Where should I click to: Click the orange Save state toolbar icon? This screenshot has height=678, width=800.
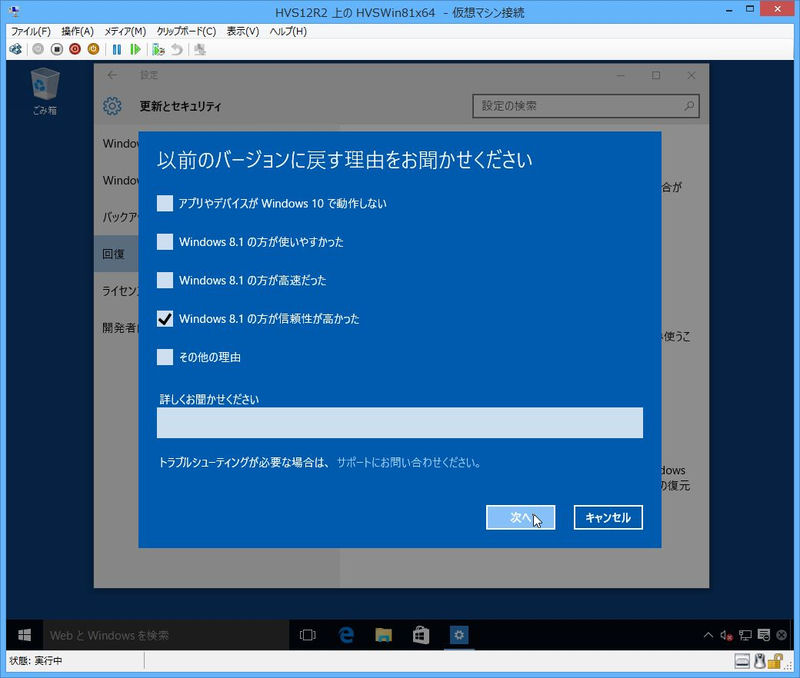(93, 49)
